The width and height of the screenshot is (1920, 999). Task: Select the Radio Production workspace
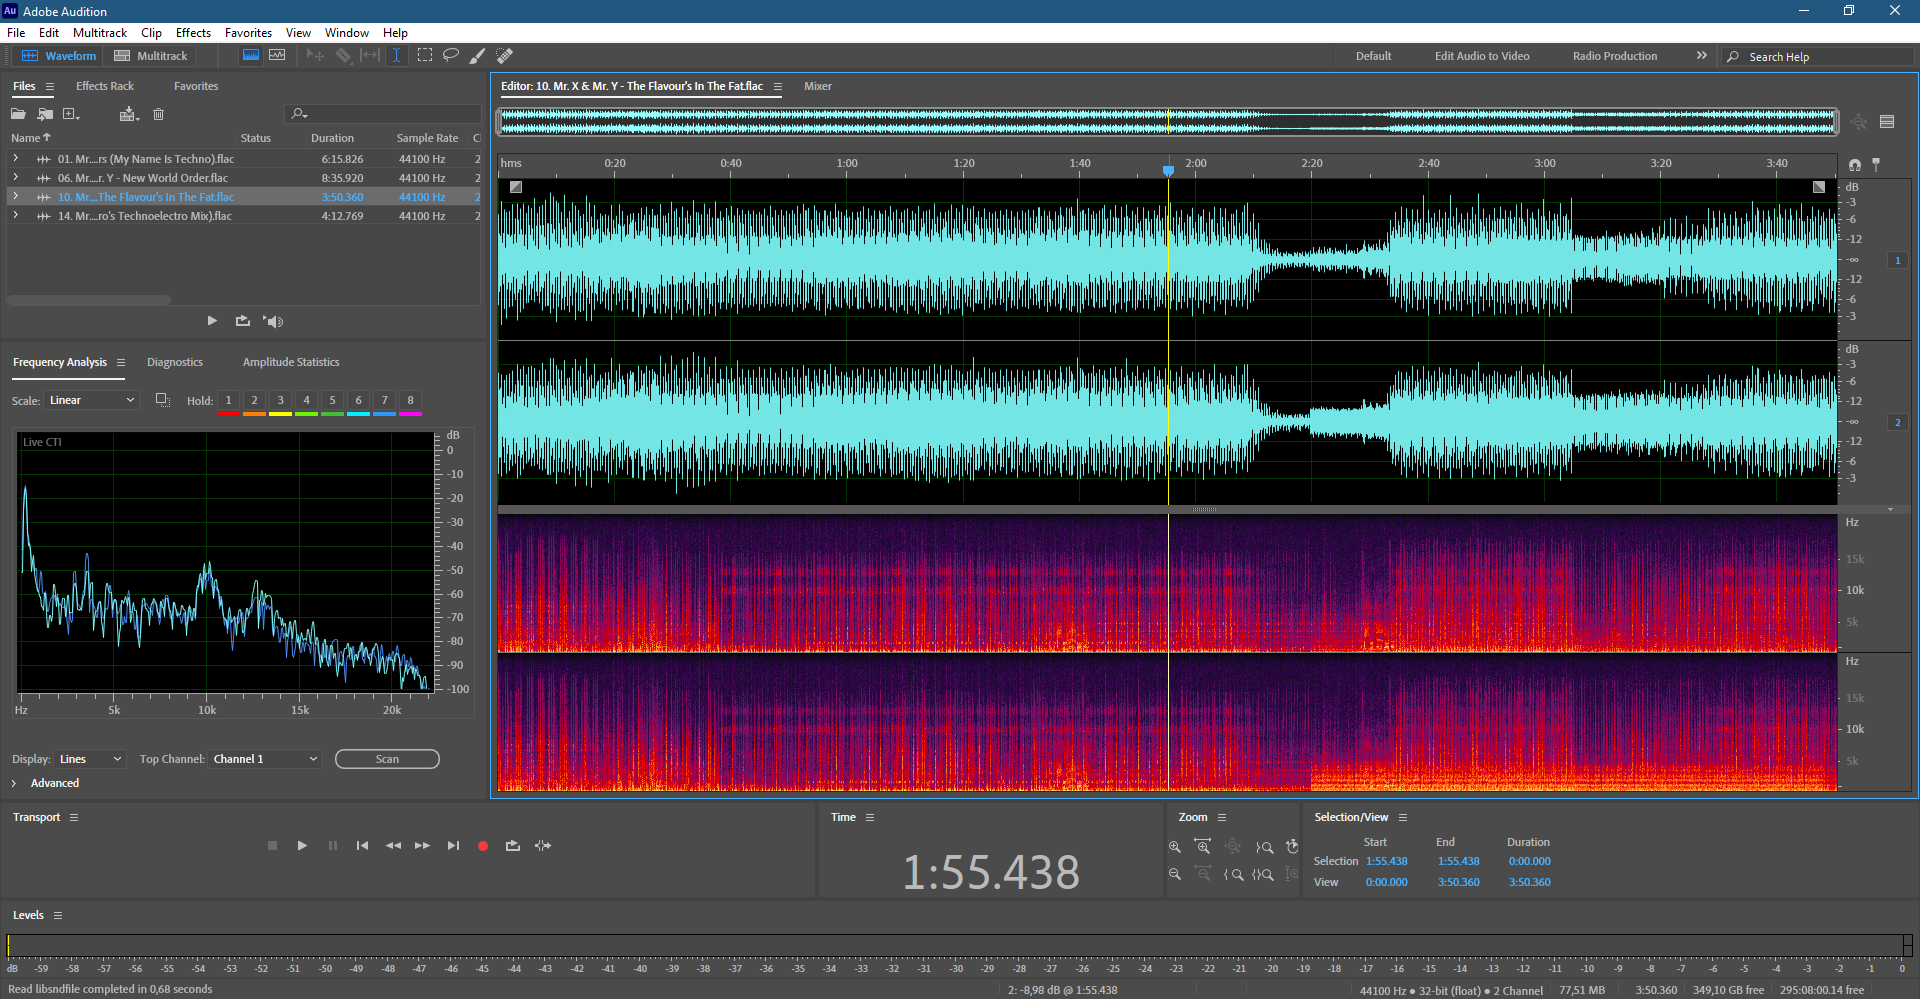(x=1615, y=56)
